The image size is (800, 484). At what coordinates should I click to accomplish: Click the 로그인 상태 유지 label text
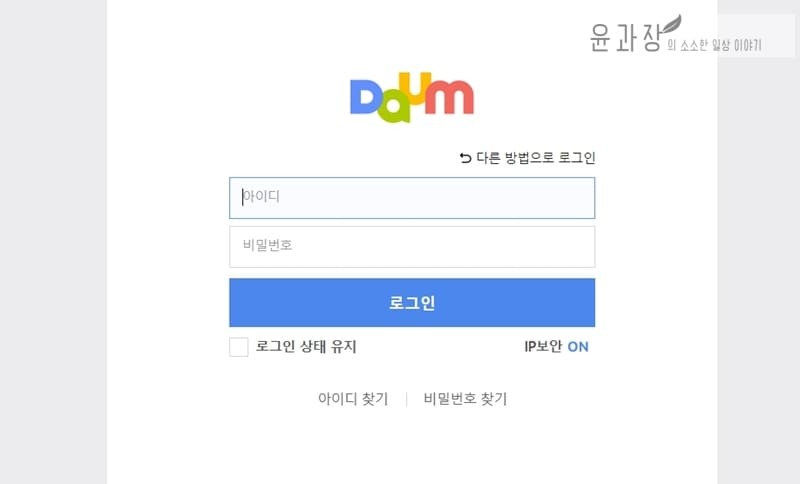[306, 347]
